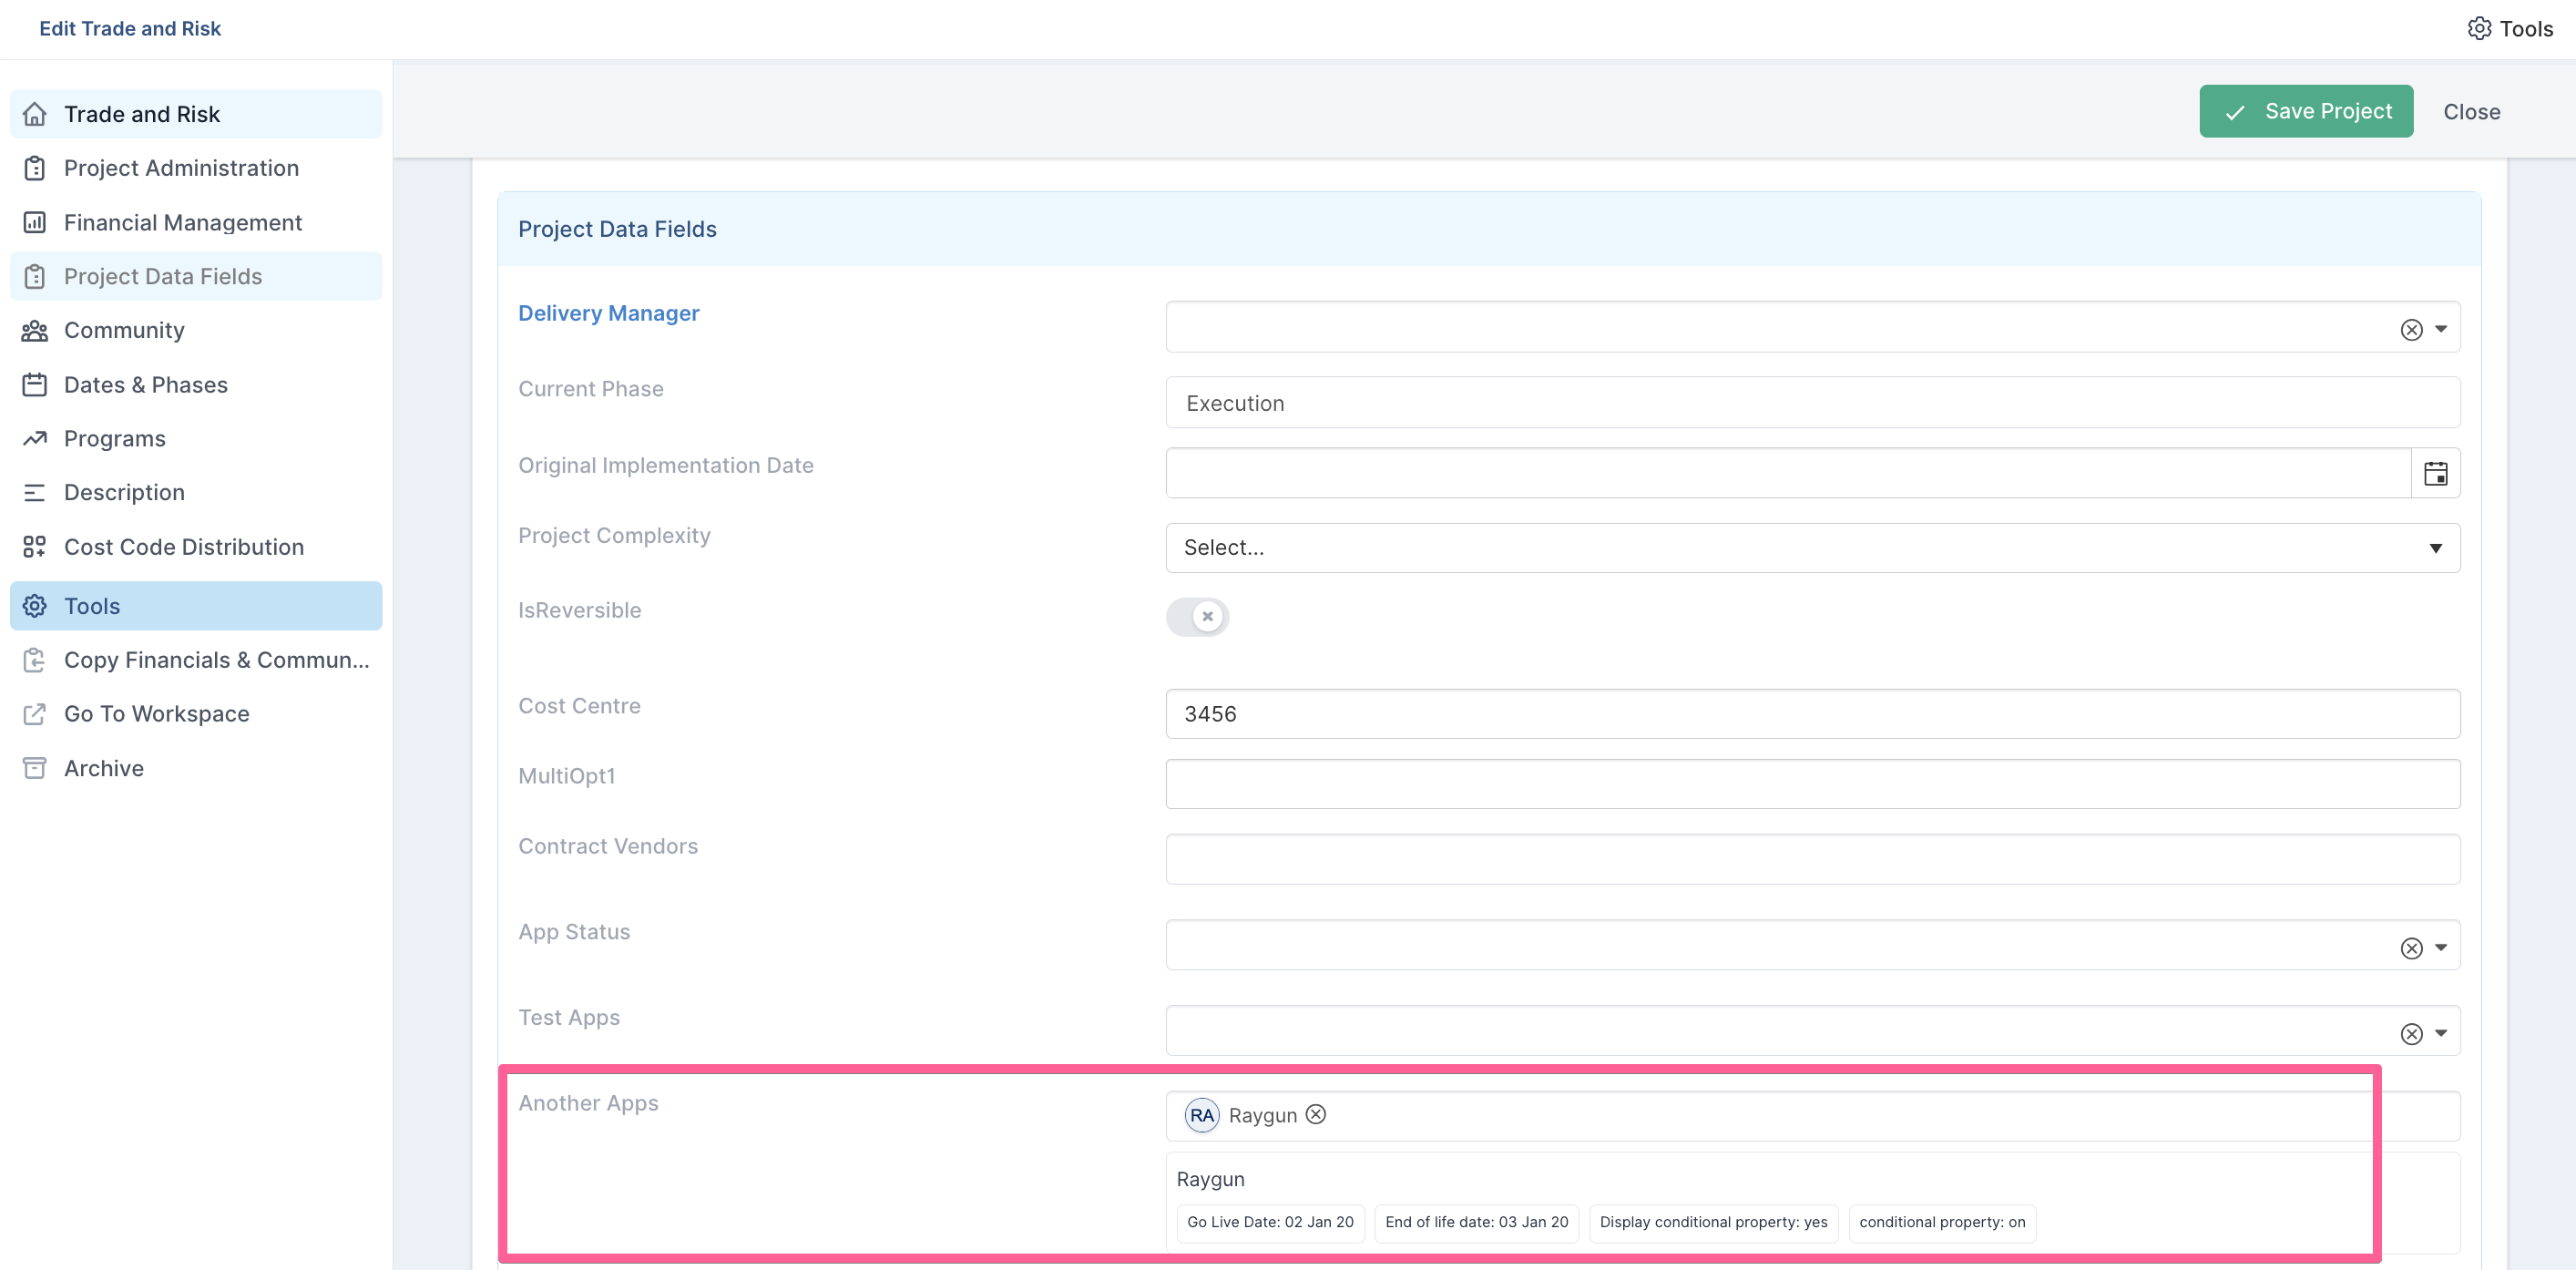Image resolution: width=2576 pixels, height=1270 pixels.
Task: Open the date picker calendar icon
Action: tap(2436, 473)
